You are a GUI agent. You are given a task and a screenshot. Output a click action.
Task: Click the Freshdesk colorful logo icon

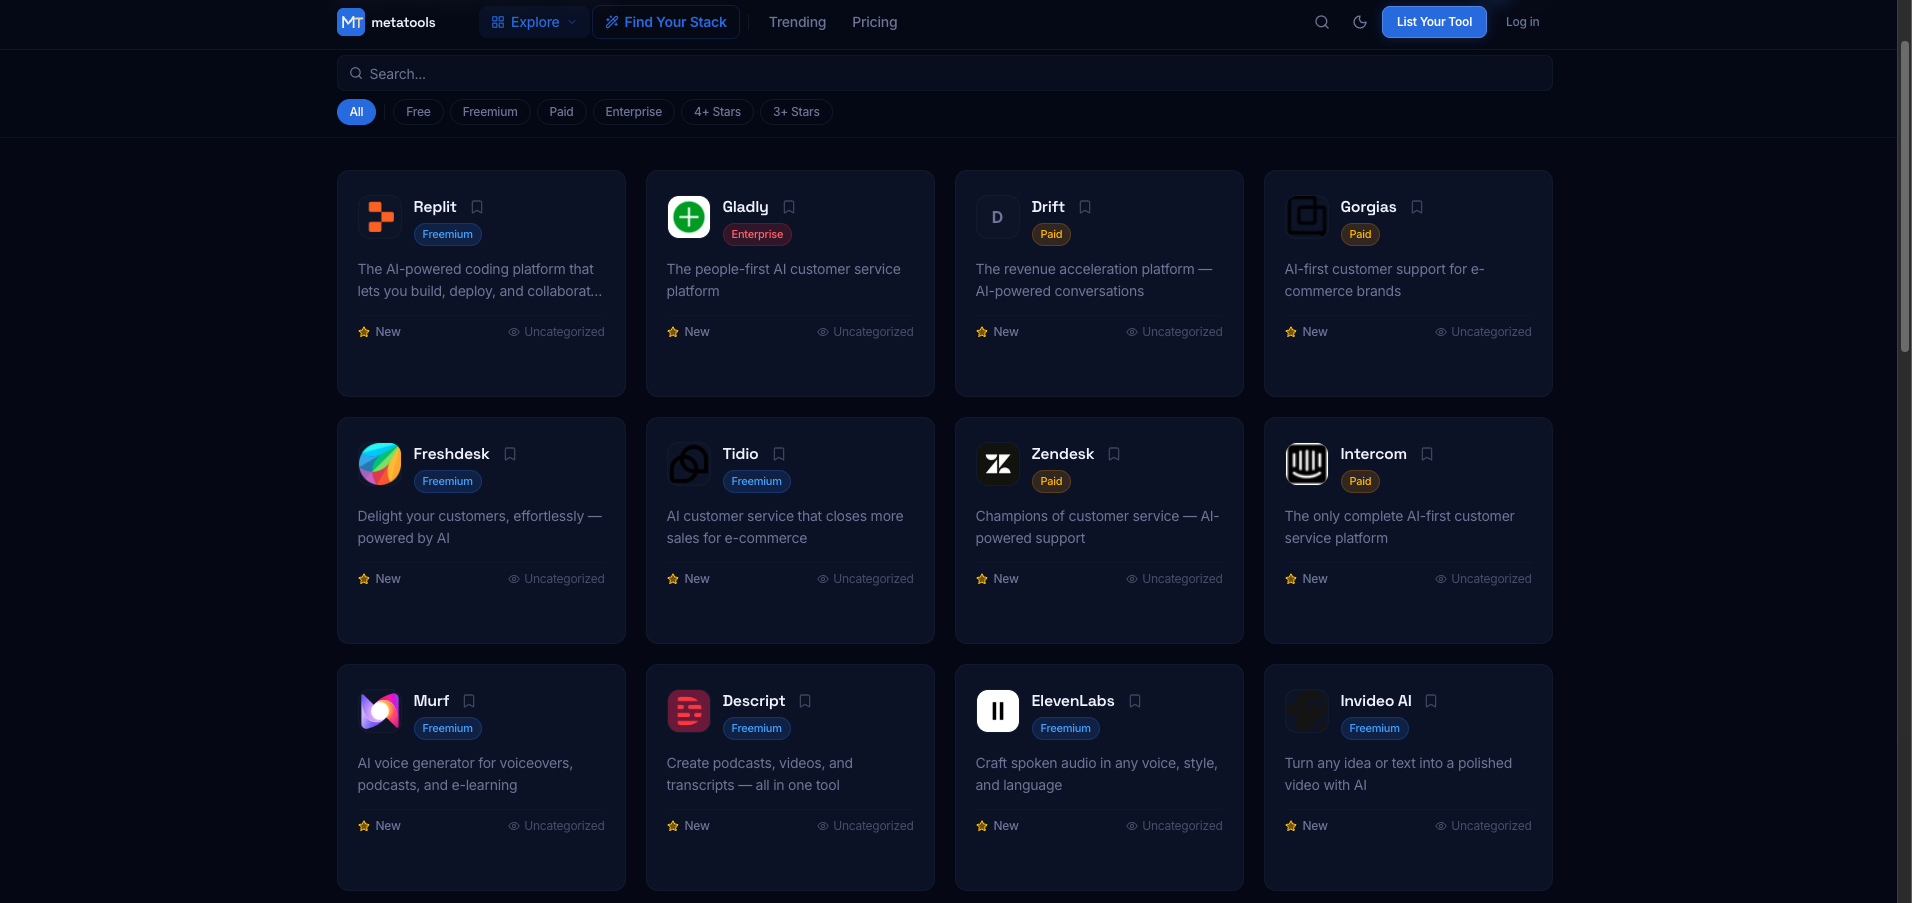[380, 464]
